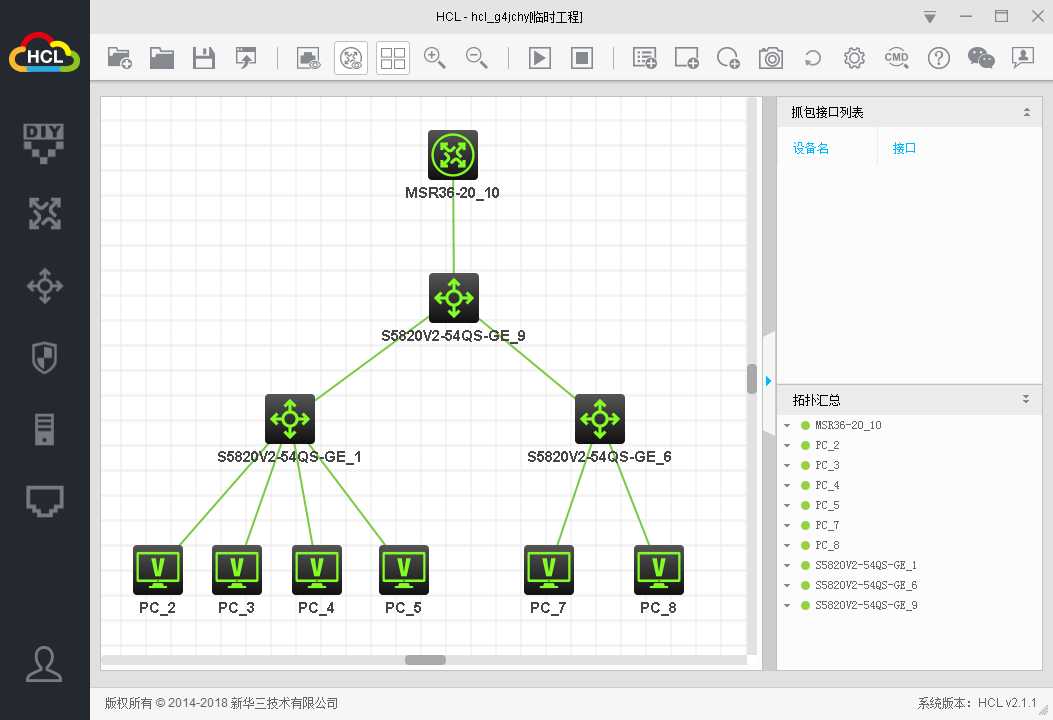Screen dimensions: 1053x720
Task: Open the router devices sidebar category
Action: pos(44,214)
